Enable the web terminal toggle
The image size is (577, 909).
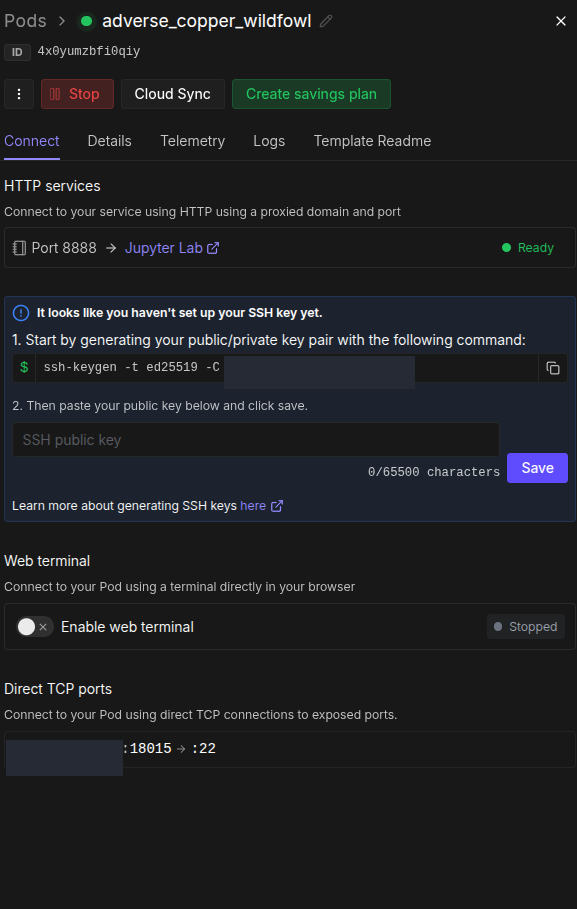click(x=35, y=627)
